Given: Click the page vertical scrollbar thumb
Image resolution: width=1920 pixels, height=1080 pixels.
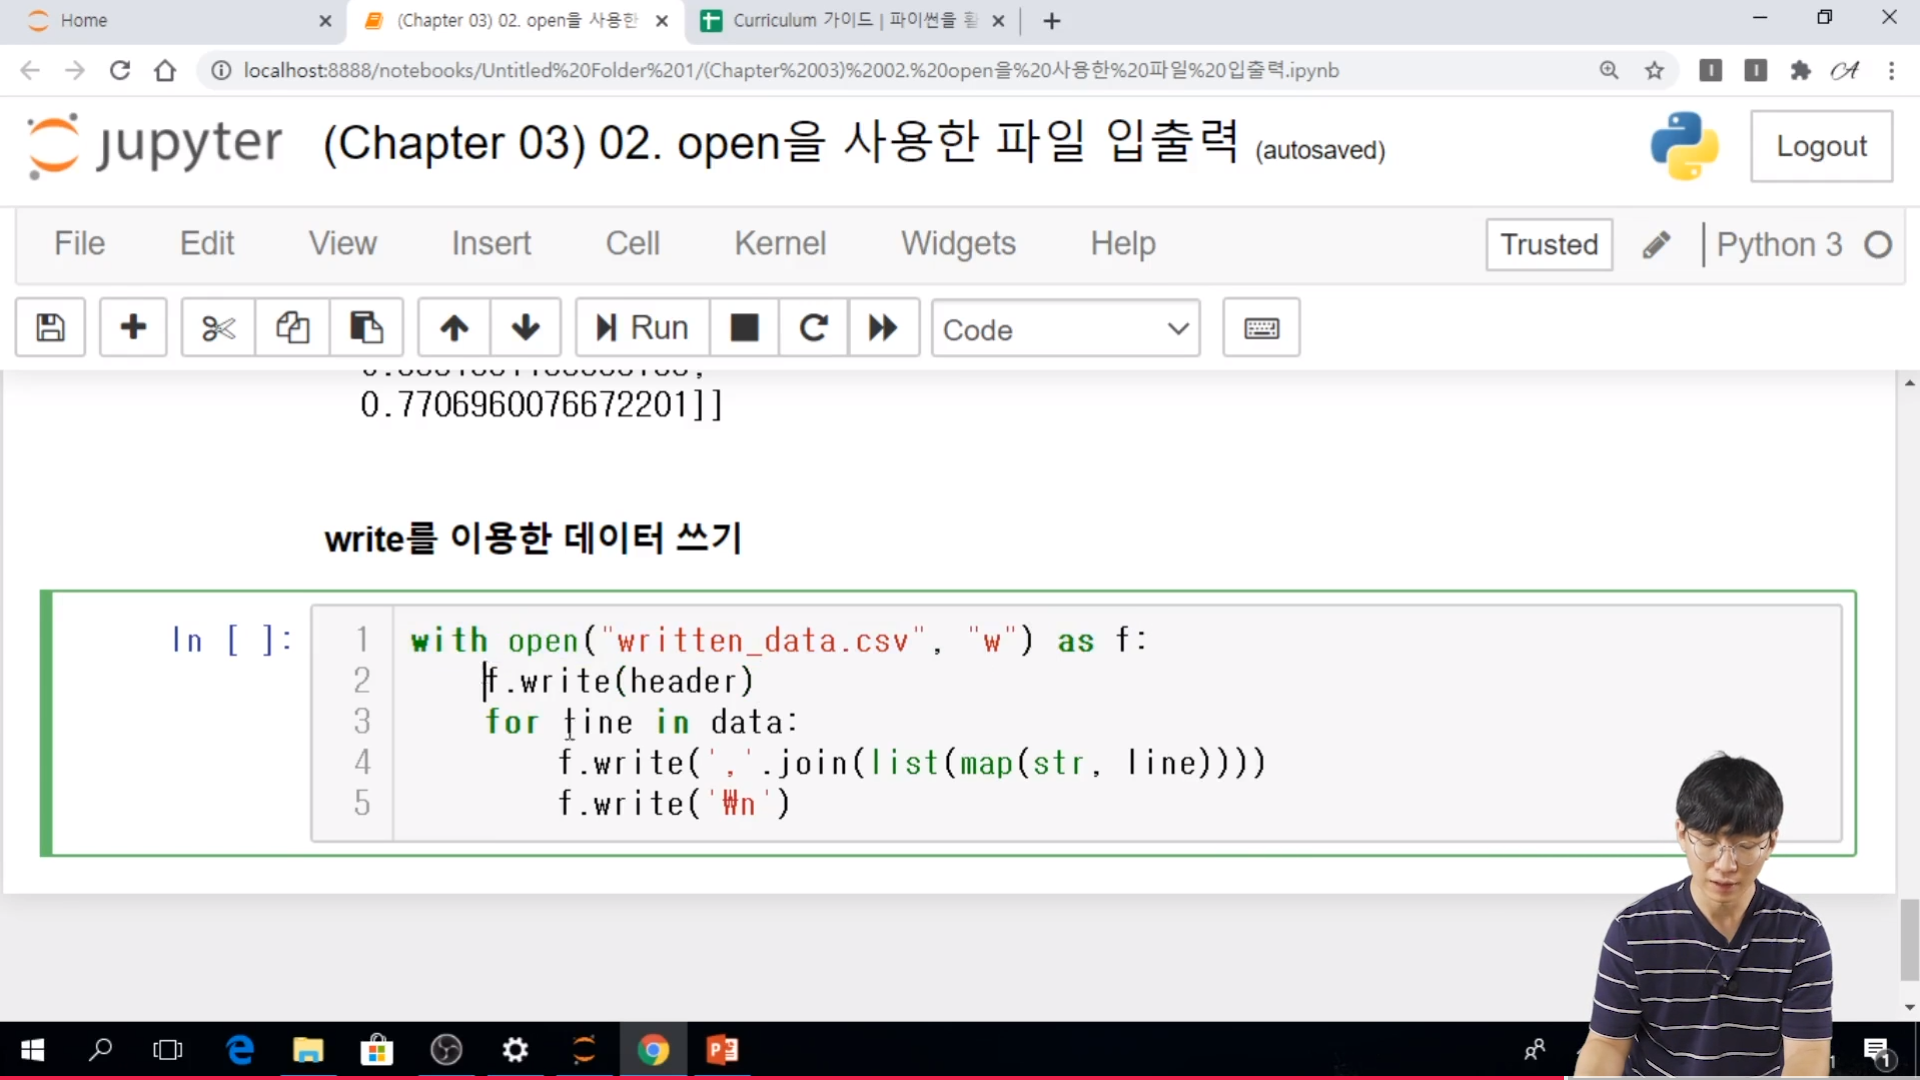Looking at the screenshot, I should click(x=1909, y=940).
